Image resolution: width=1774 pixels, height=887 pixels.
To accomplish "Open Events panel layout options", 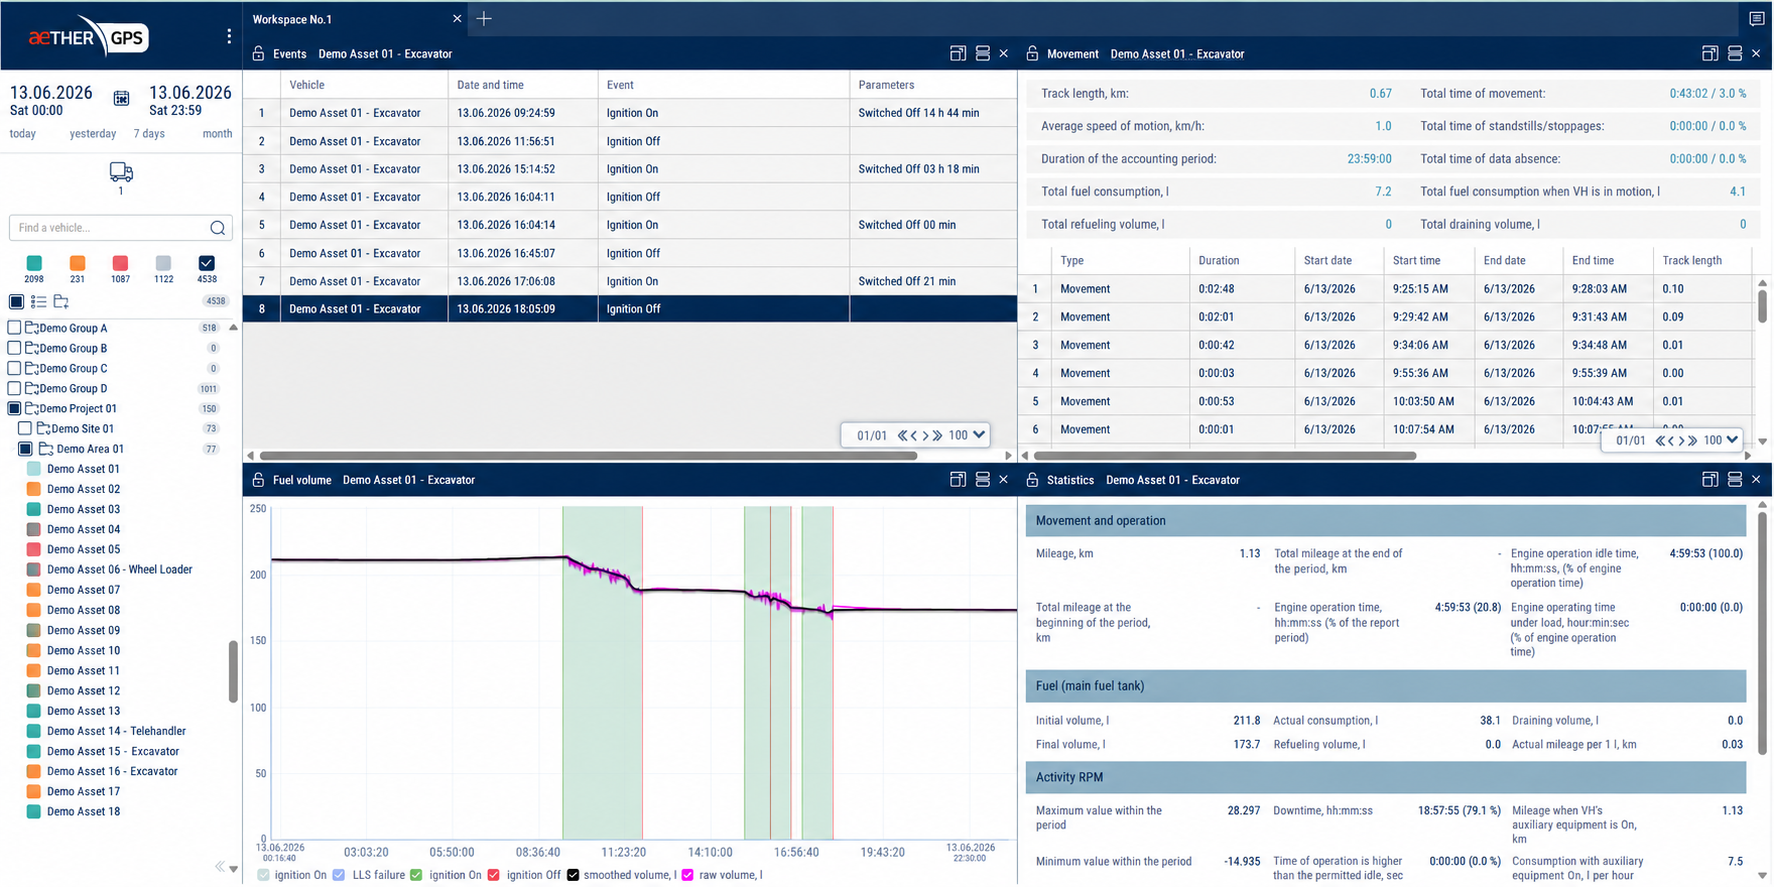I will (x=982, y=54).
